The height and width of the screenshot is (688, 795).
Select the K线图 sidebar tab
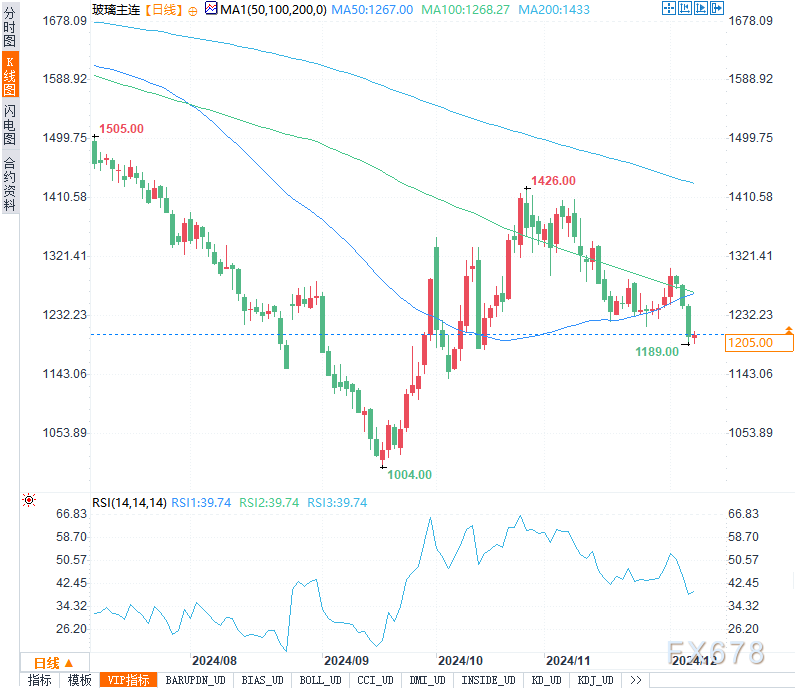pyautogui.click(x=10, y=77)
